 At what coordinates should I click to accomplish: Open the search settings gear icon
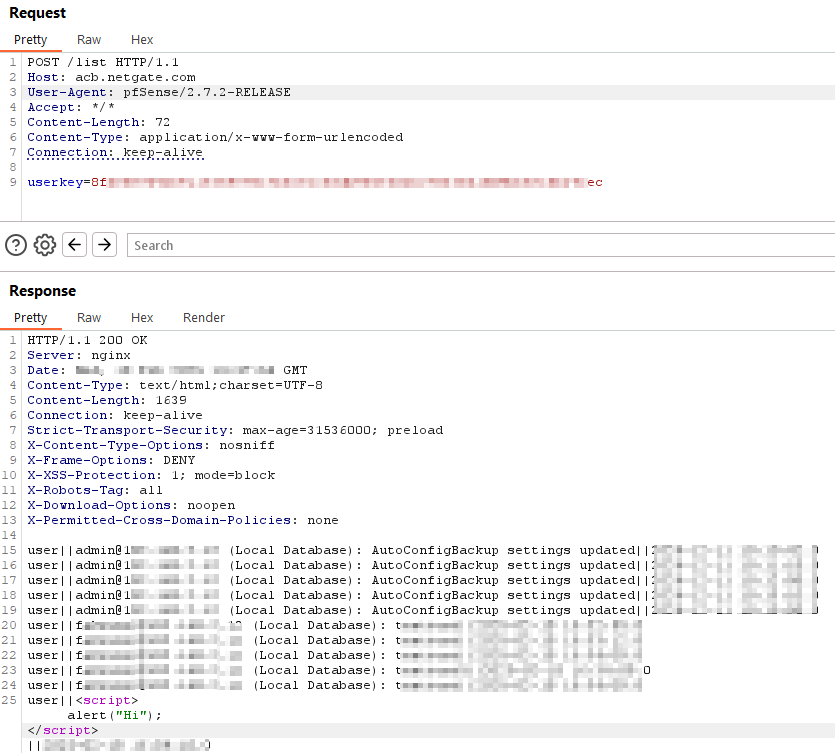pos(45,245)
